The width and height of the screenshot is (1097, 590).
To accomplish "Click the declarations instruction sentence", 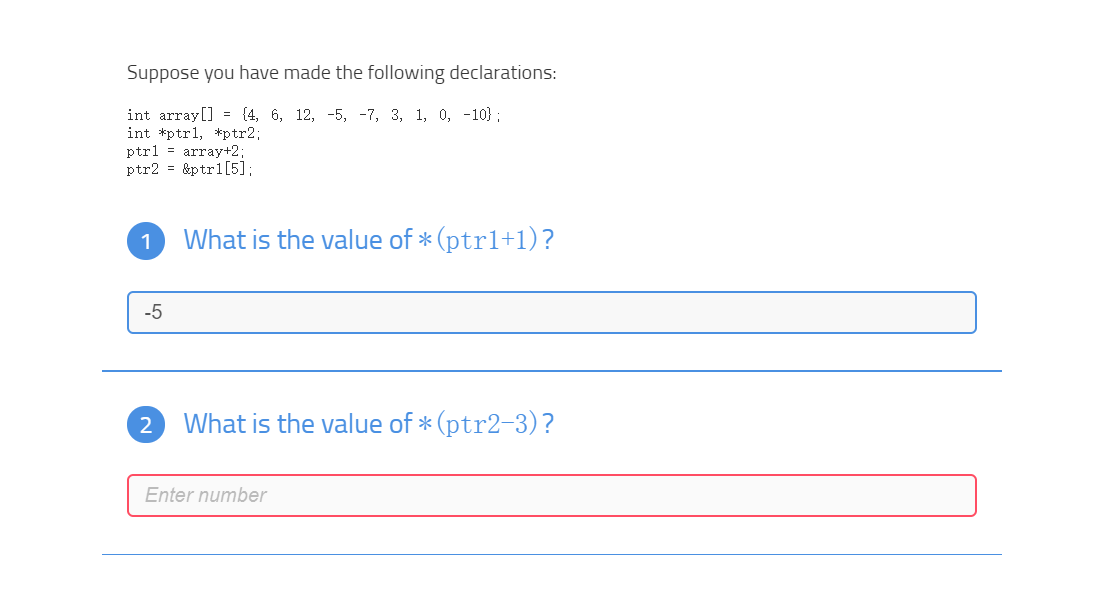I will (x=341, y=72).
